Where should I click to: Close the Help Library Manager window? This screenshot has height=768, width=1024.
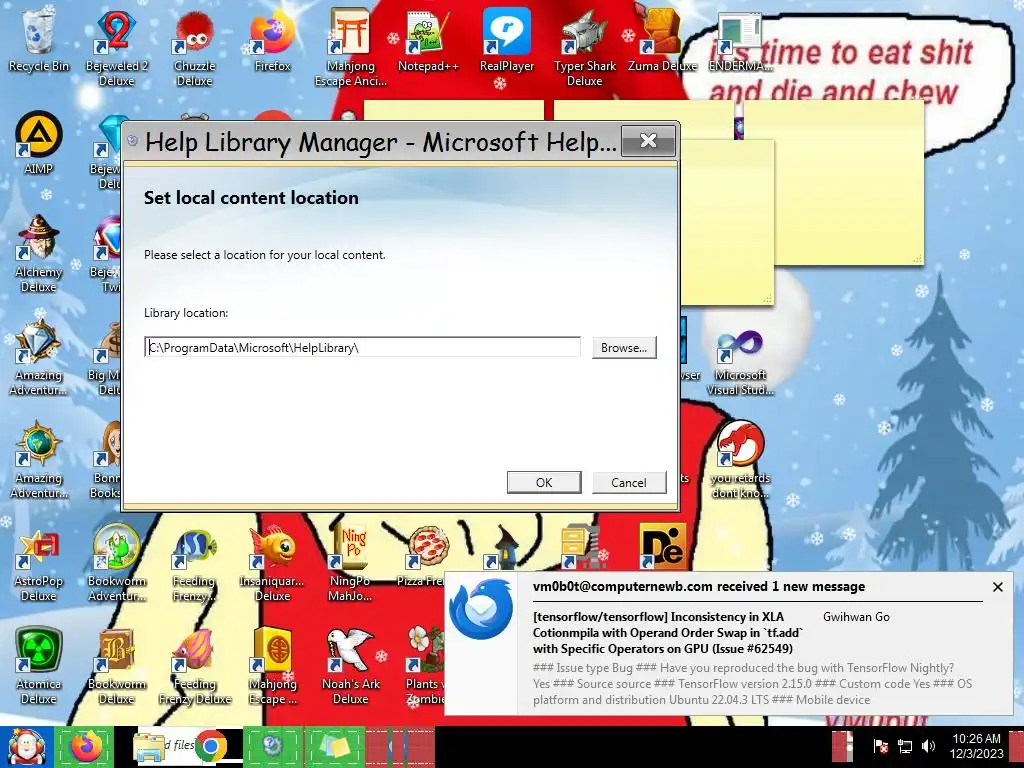[x=648, y=140]
